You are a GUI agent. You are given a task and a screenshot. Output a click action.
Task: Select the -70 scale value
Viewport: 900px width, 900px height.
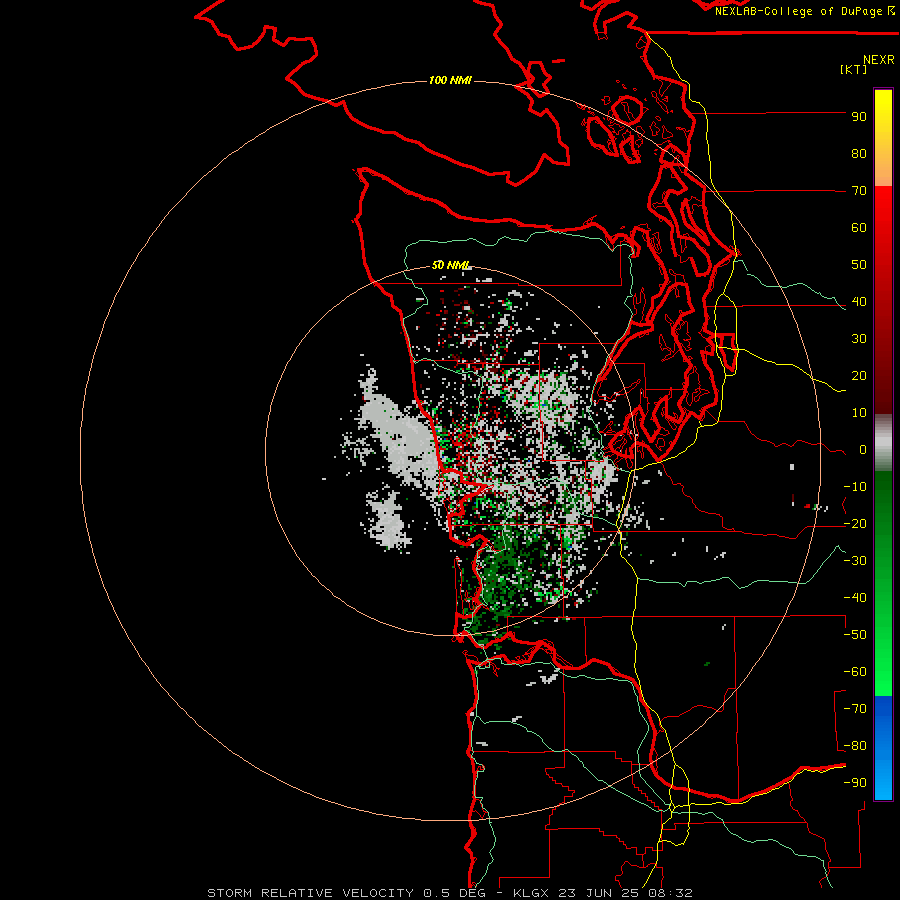tap(855, 709)
